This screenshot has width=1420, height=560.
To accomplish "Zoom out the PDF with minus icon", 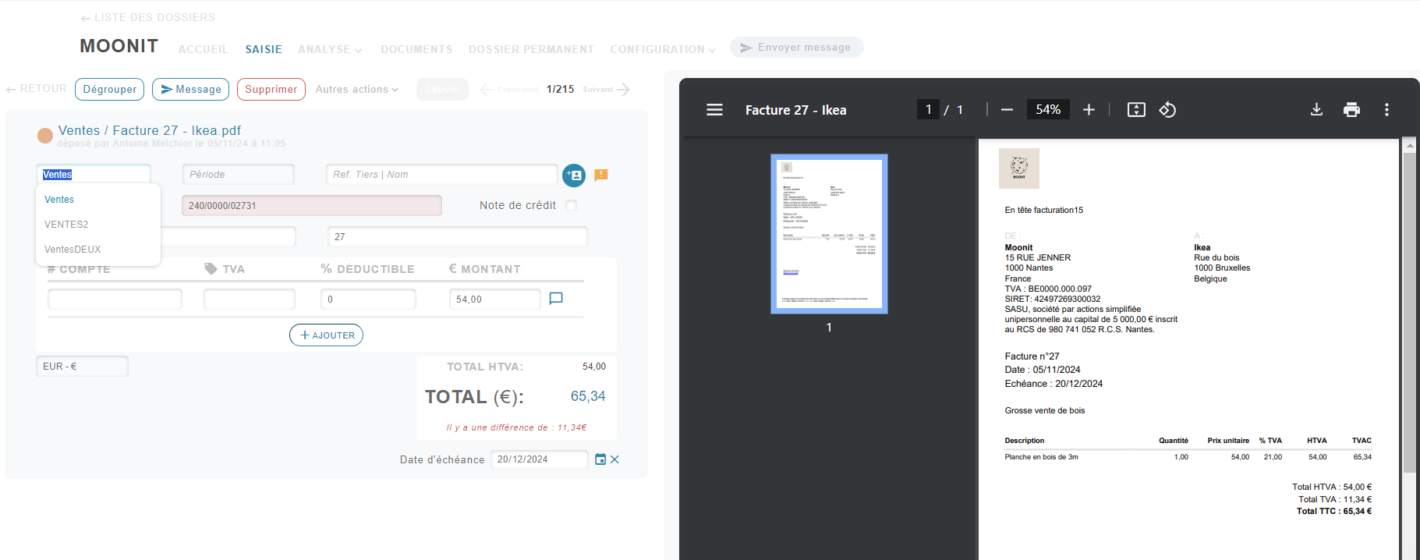I will coord(1007,110).
